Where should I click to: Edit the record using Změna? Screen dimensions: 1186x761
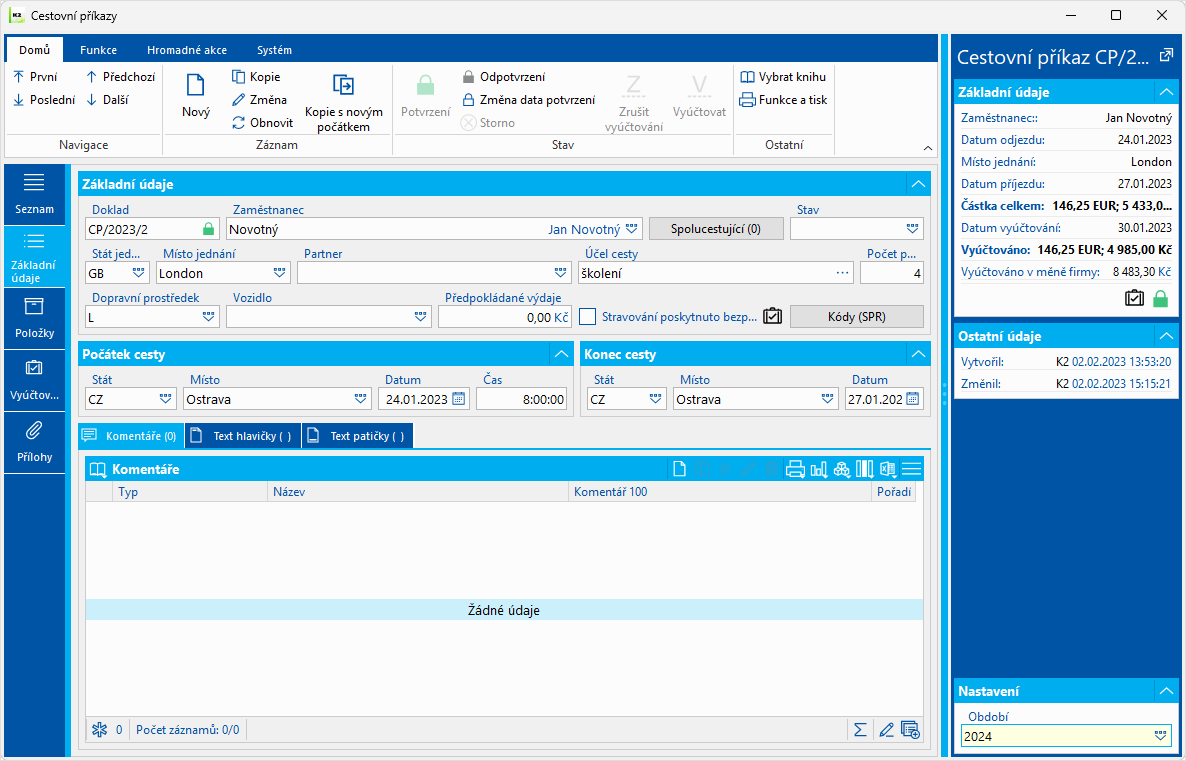tap(259, 100)
